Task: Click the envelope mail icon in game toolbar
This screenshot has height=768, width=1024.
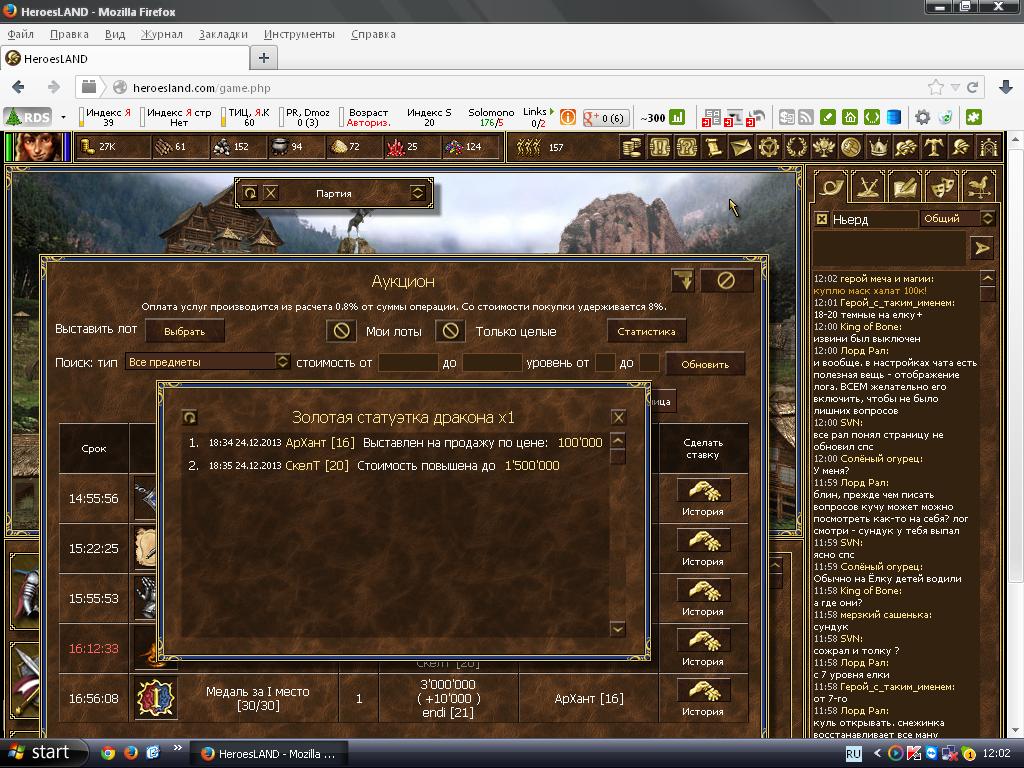Action: pyautogui.click(x=740, y=147)
